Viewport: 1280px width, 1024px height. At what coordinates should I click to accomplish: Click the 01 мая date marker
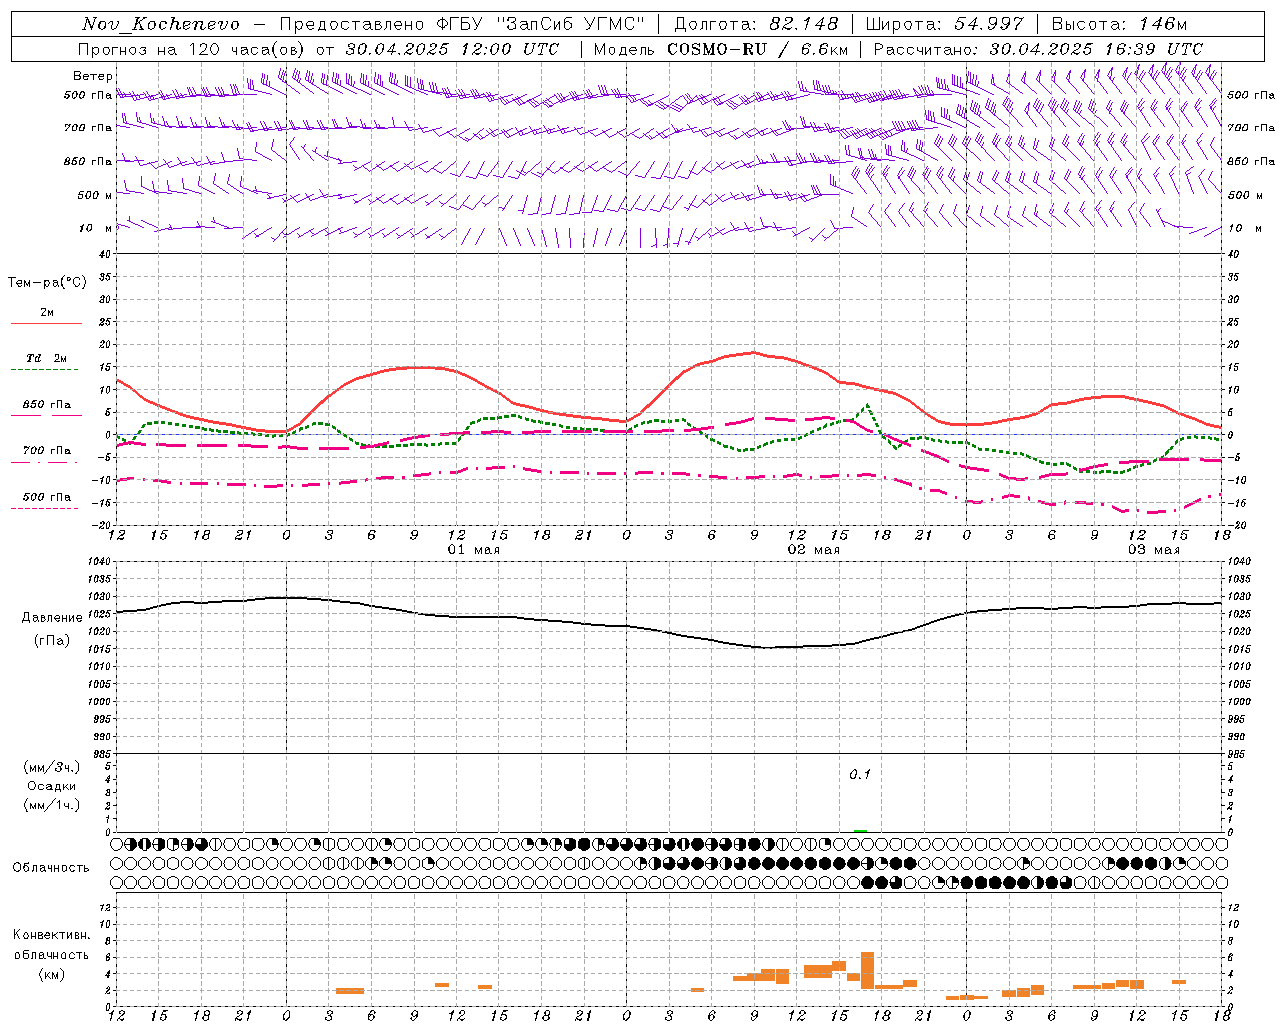474,550
